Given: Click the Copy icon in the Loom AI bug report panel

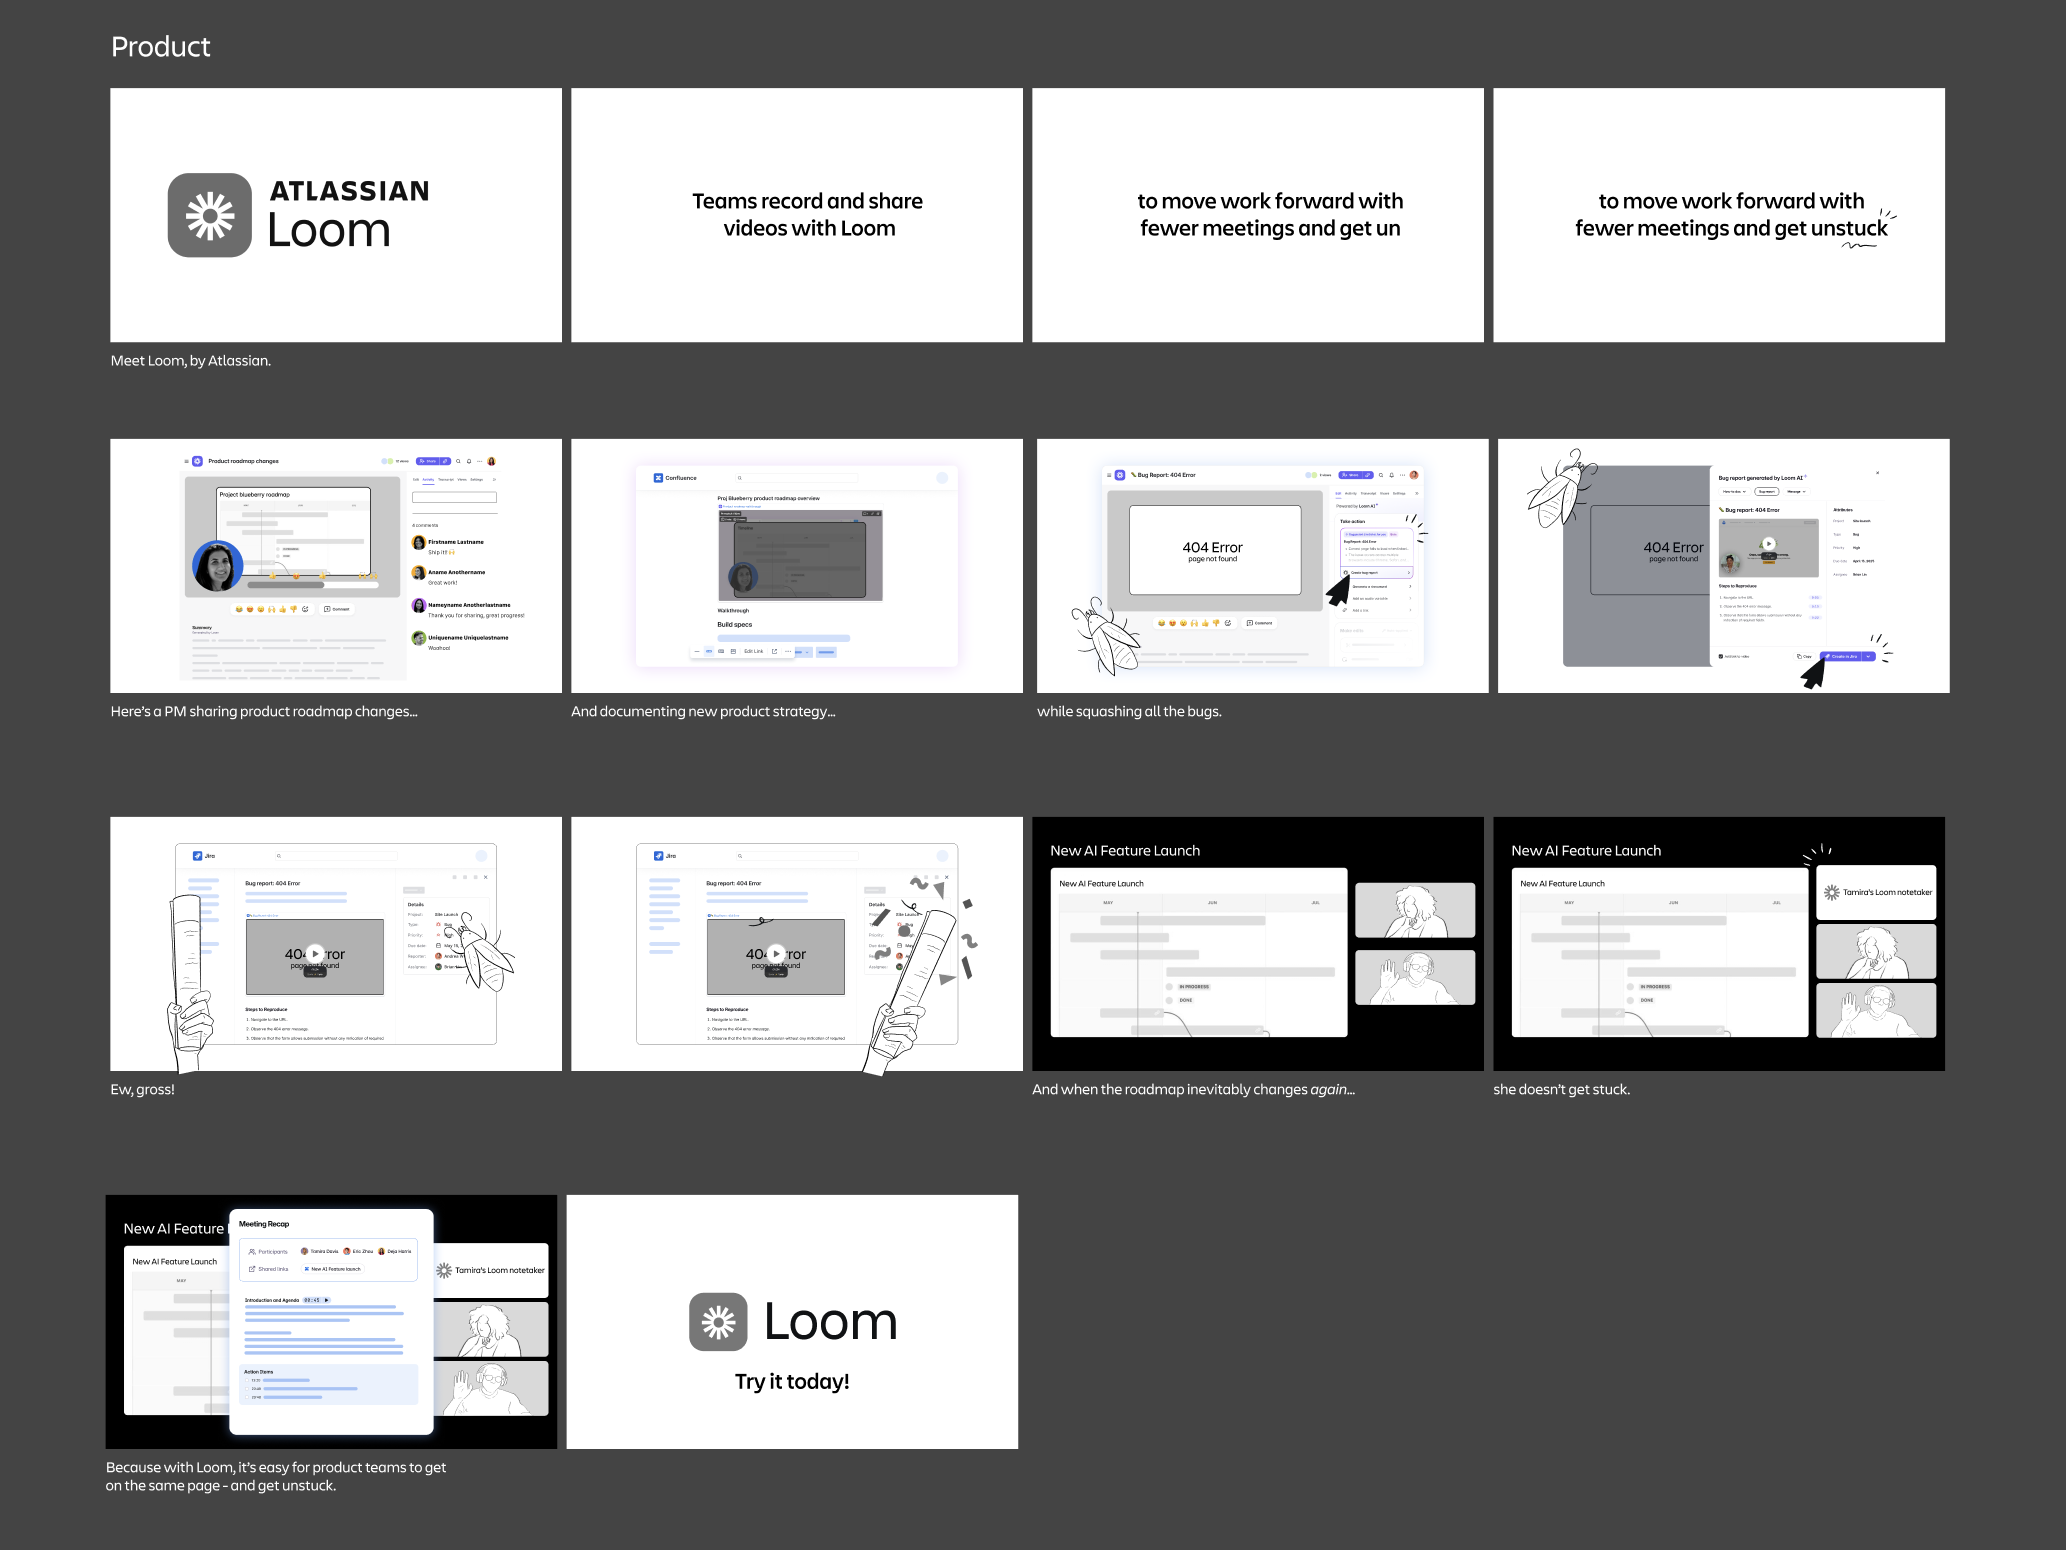Looking at the screenshot, I should [x=1801, y=657].
